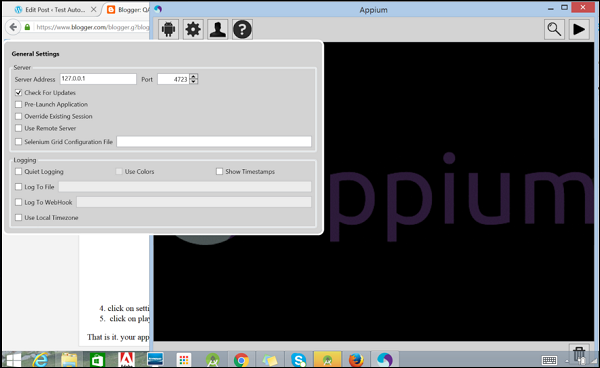Open Skype from the taskbar
Viewport: 600px width, 368px height.
(x=298, y=360)
